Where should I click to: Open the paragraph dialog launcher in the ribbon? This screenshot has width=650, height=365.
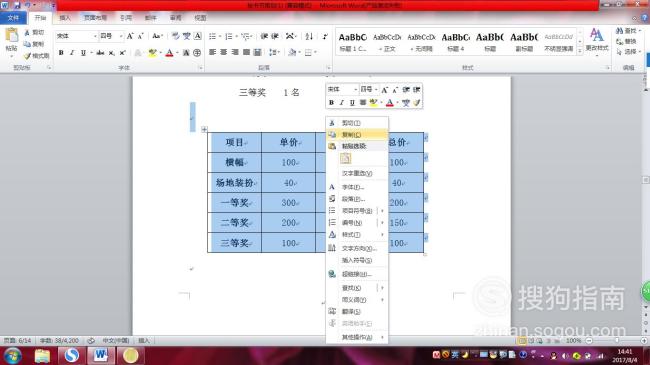[328, 68]
